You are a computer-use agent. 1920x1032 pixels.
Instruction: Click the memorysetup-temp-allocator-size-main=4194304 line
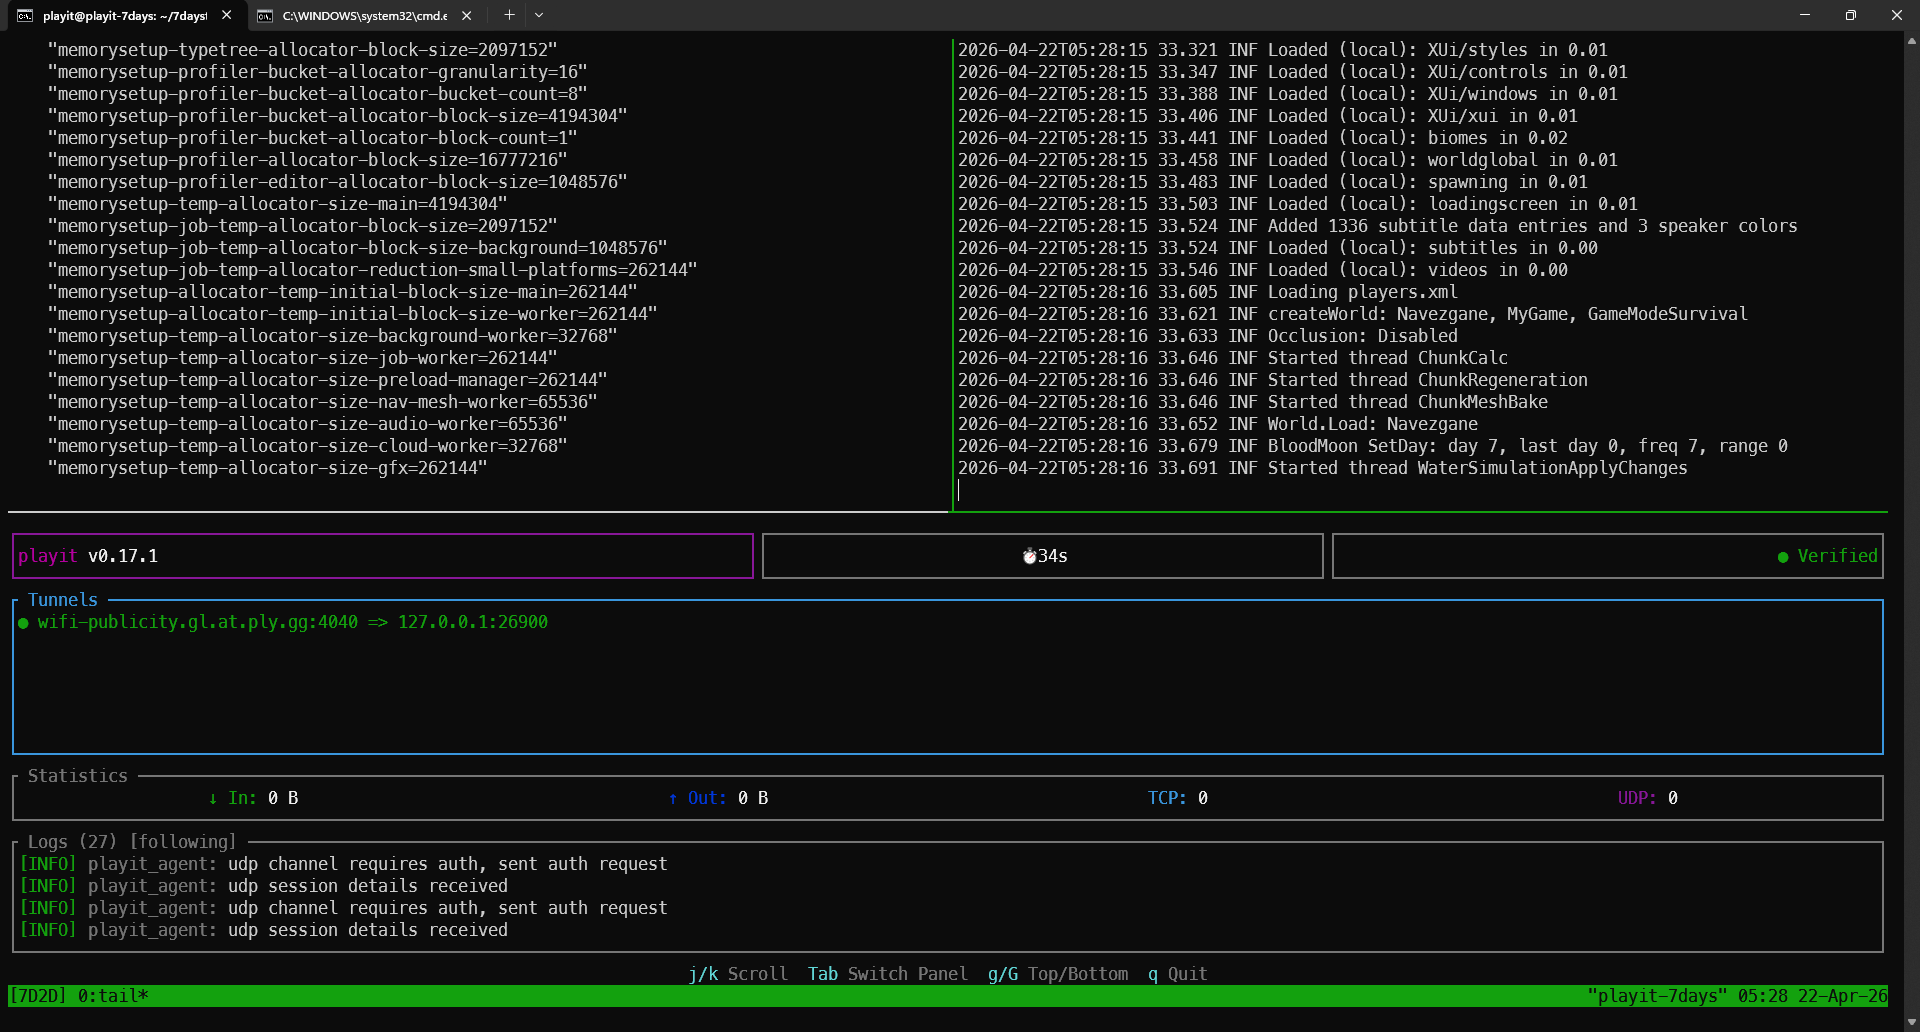(278, 204)
